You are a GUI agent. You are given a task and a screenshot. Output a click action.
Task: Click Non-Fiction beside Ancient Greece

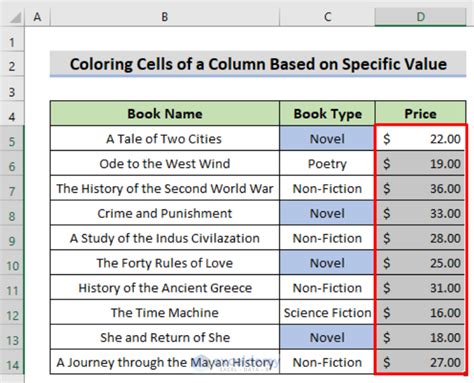pos(327,287)
